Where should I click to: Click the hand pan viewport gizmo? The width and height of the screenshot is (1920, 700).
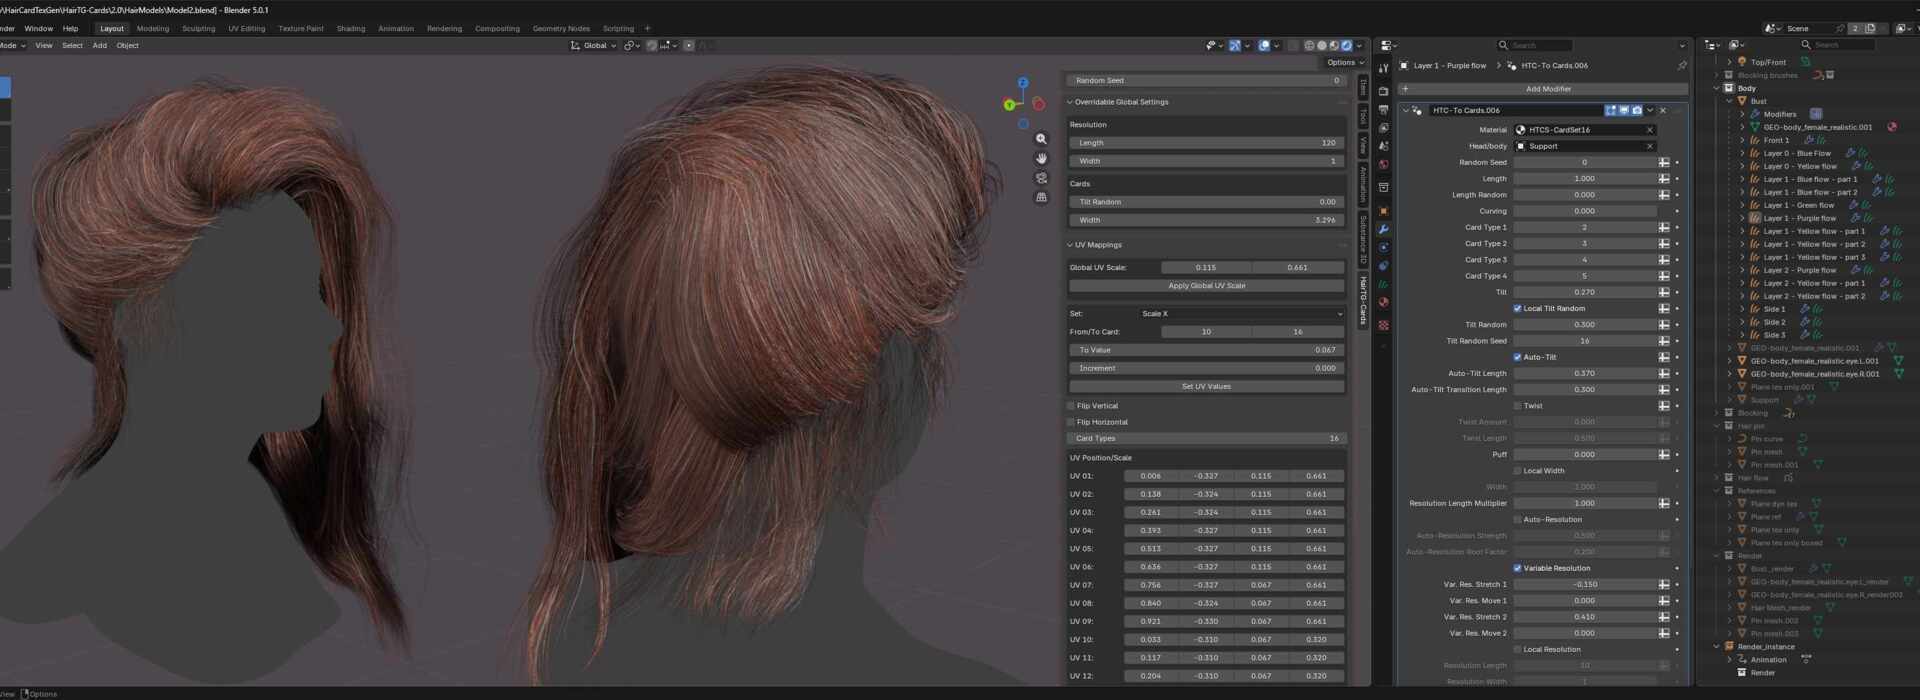point(1041,158)
